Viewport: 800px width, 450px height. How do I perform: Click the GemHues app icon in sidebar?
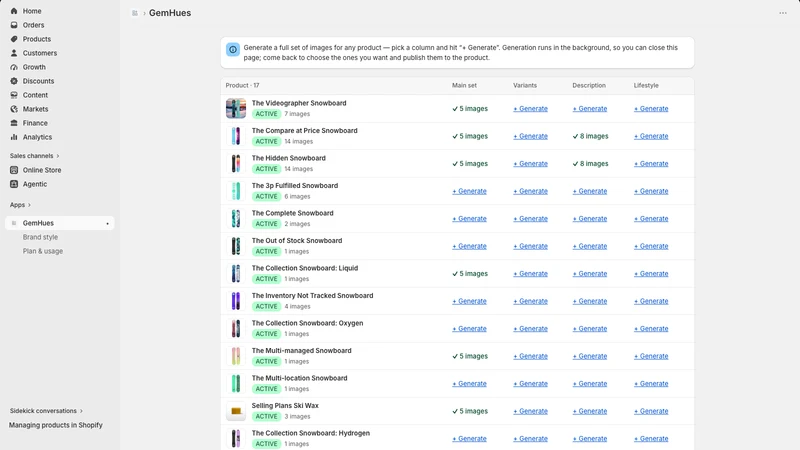click(14, 223)
